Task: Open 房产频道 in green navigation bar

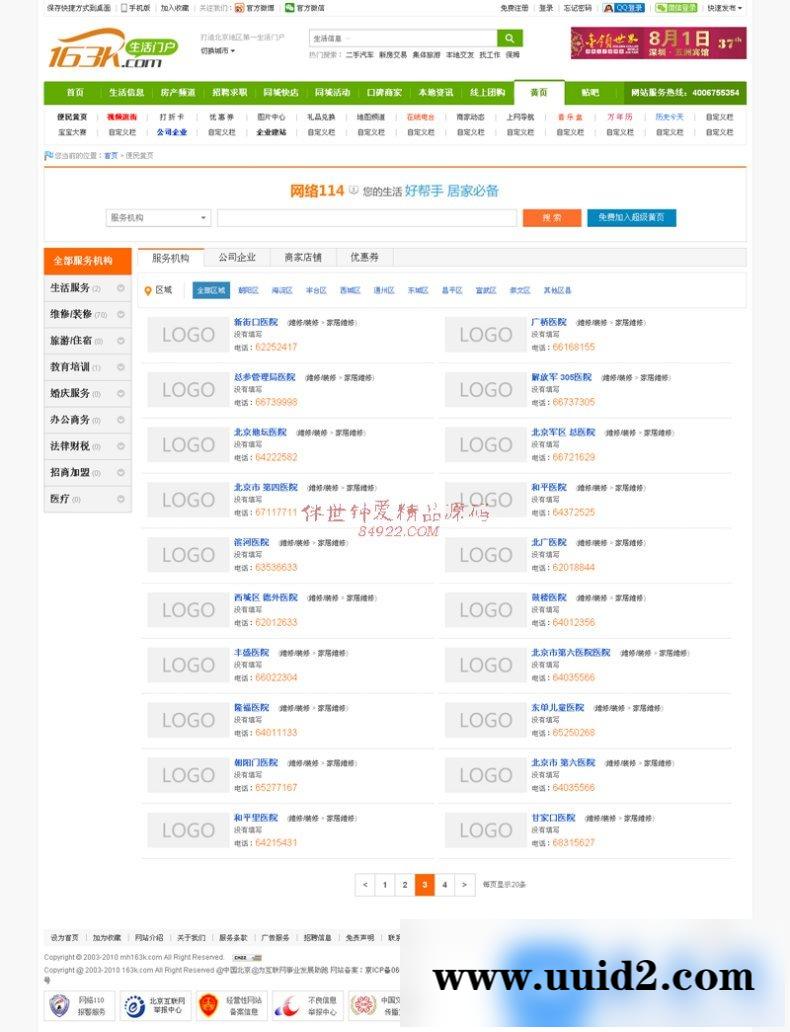Action: click(178, 93)
